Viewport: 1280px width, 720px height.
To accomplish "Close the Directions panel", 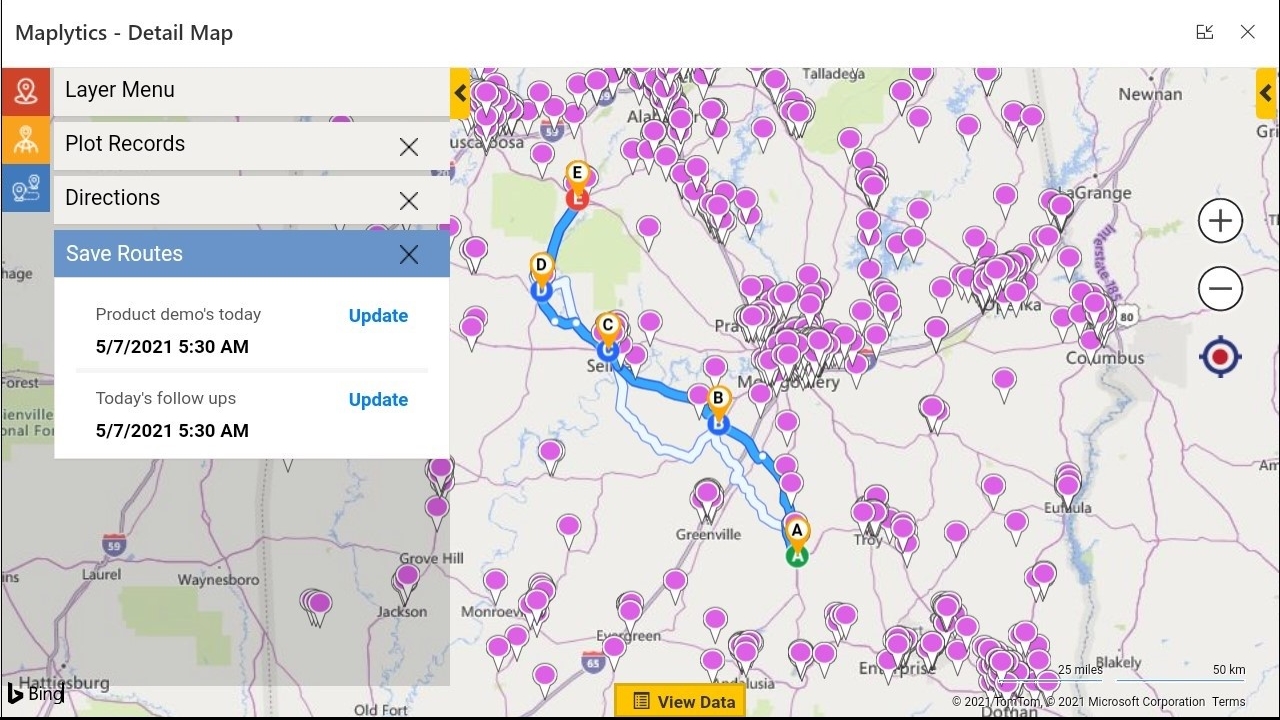I will coord(409,201).
